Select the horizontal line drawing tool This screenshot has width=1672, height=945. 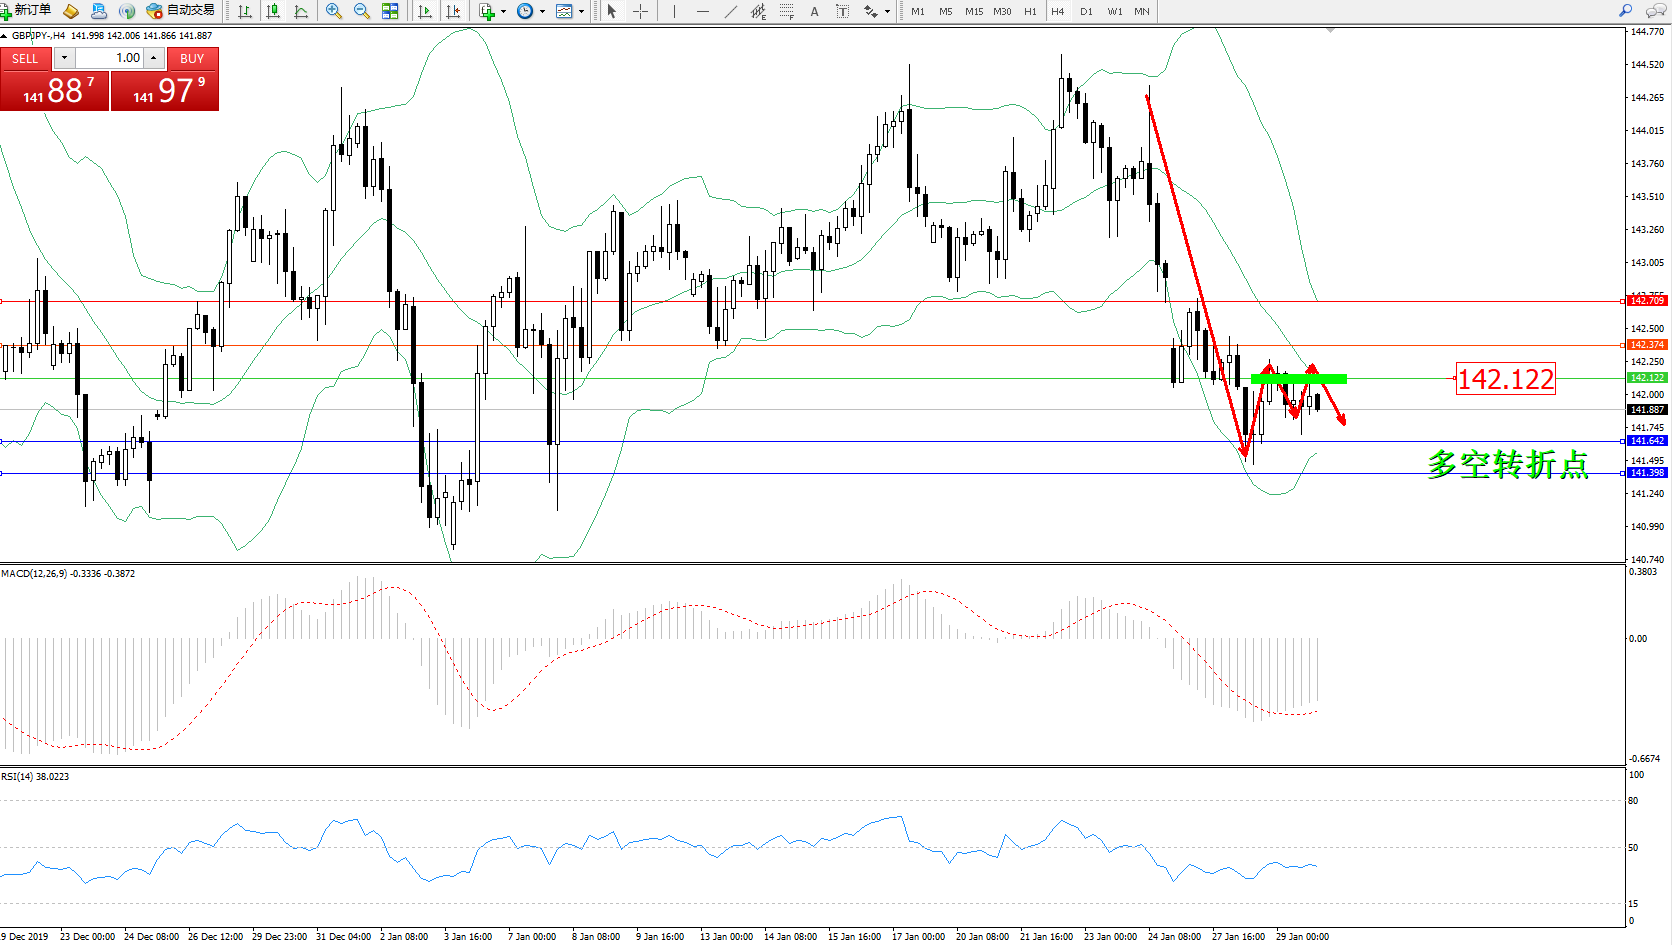click(703, 11)
